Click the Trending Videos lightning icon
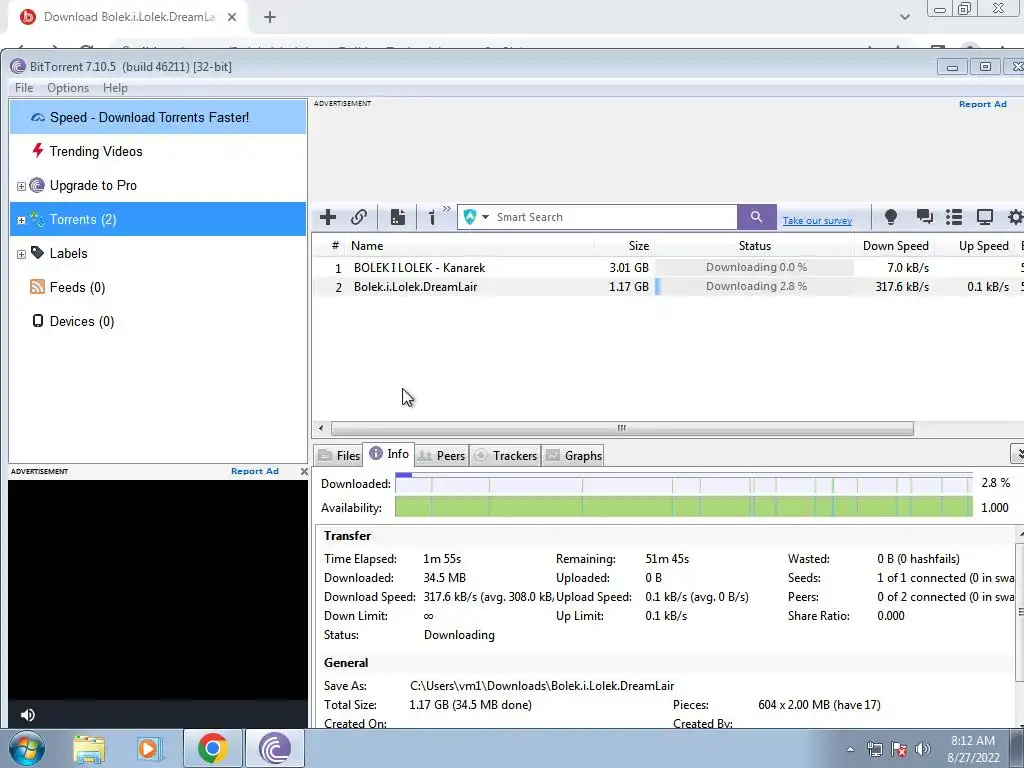Image resolution: width=1024 pixels, height=768 pixels. click(x=38, y=150)
